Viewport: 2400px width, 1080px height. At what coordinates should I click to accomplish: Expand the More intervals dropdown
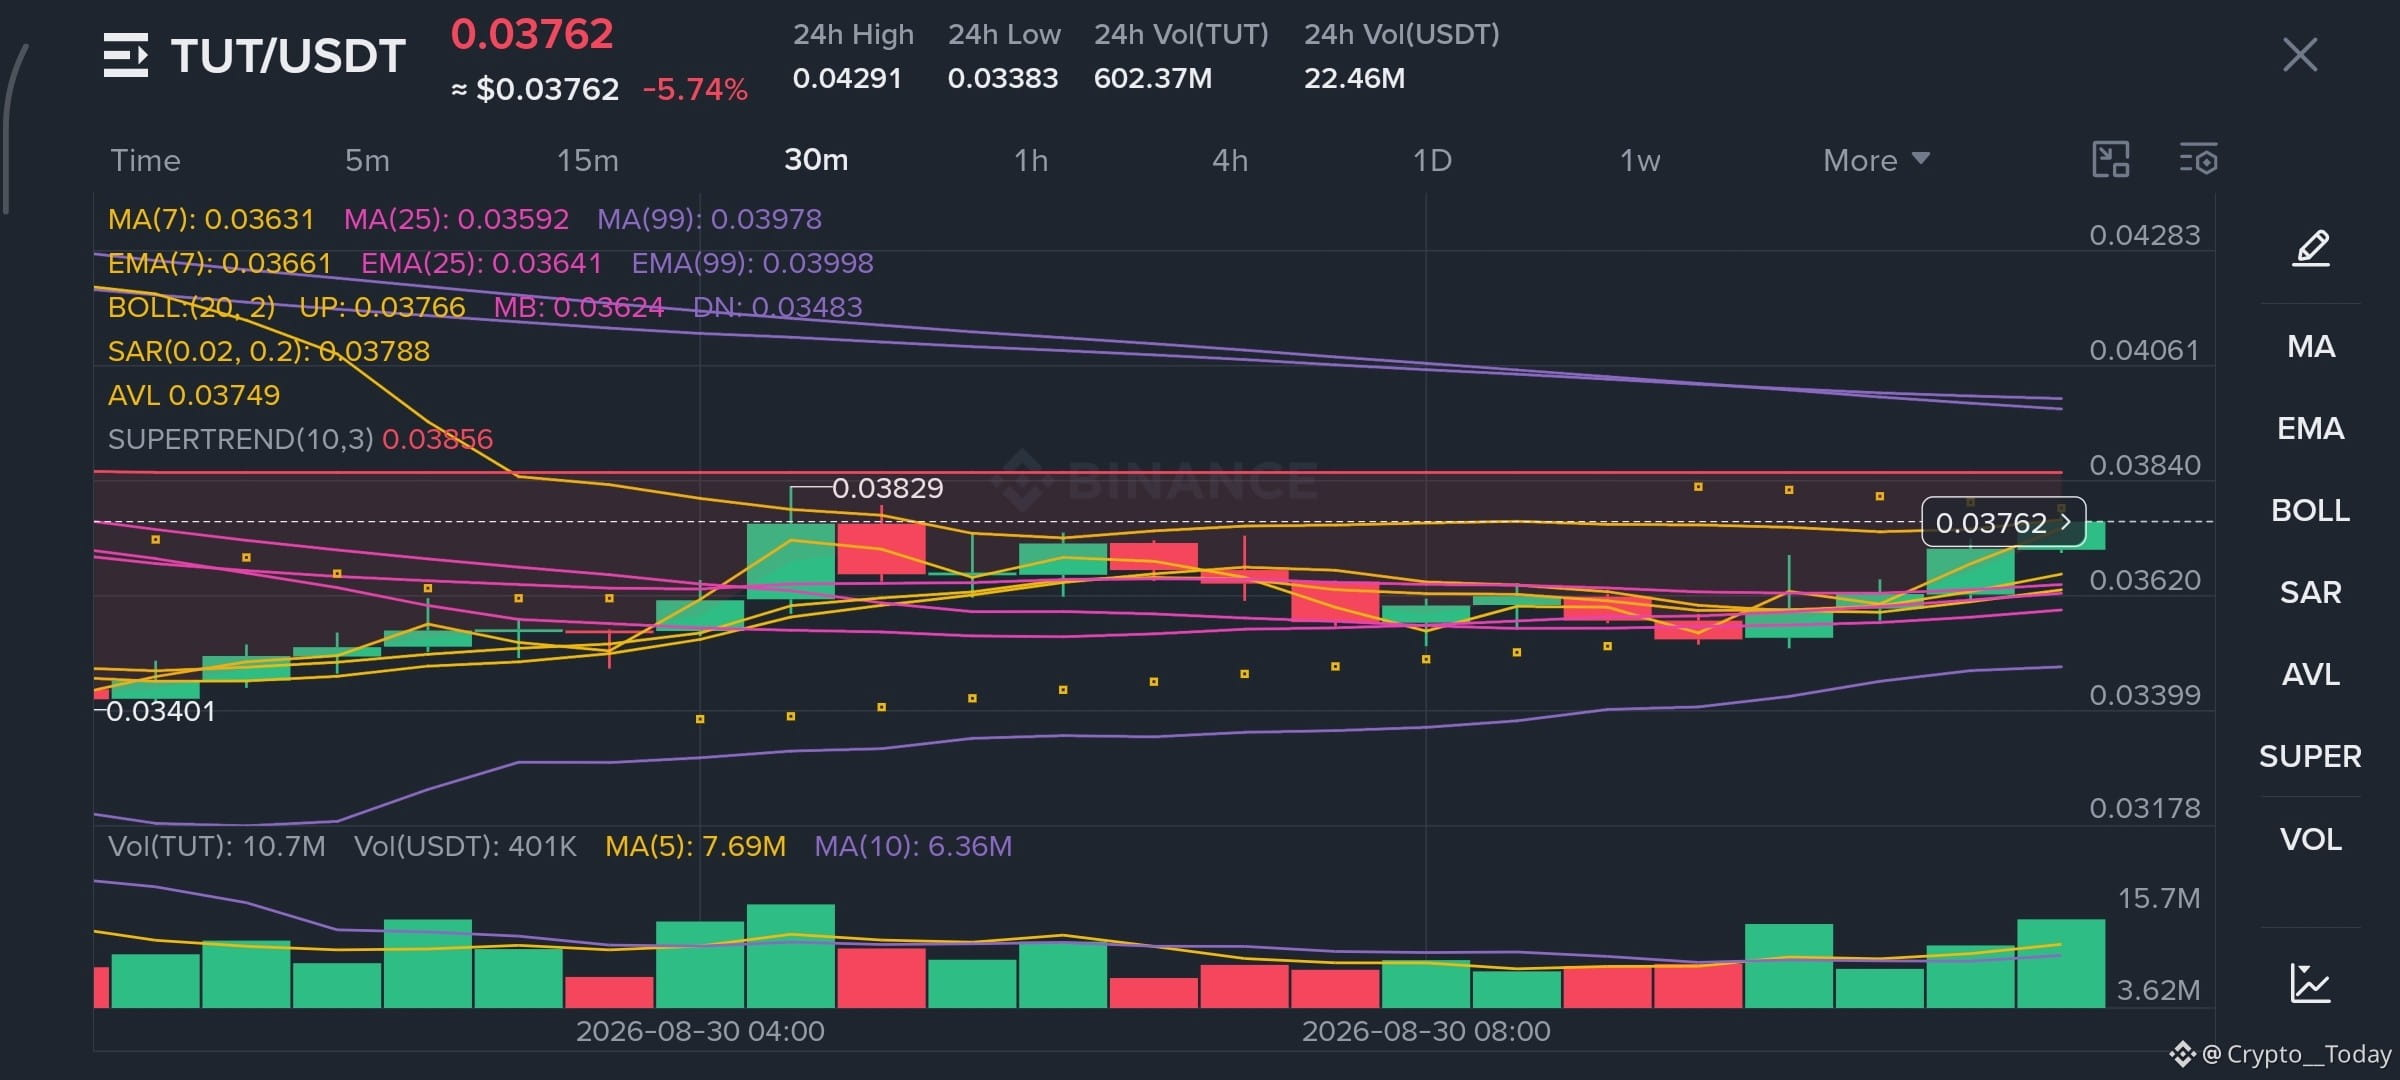(1876, 160)
